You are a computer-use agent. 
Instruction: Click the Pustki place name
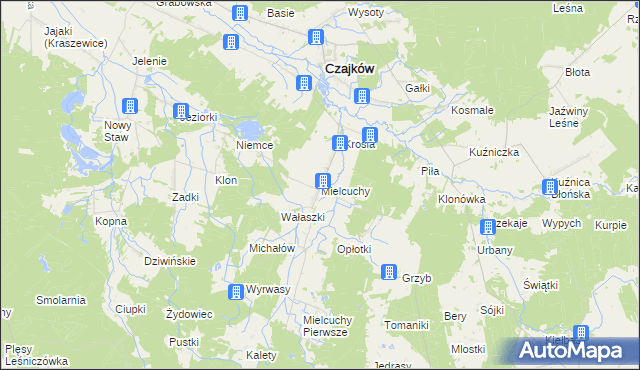(x=184, y=342)
